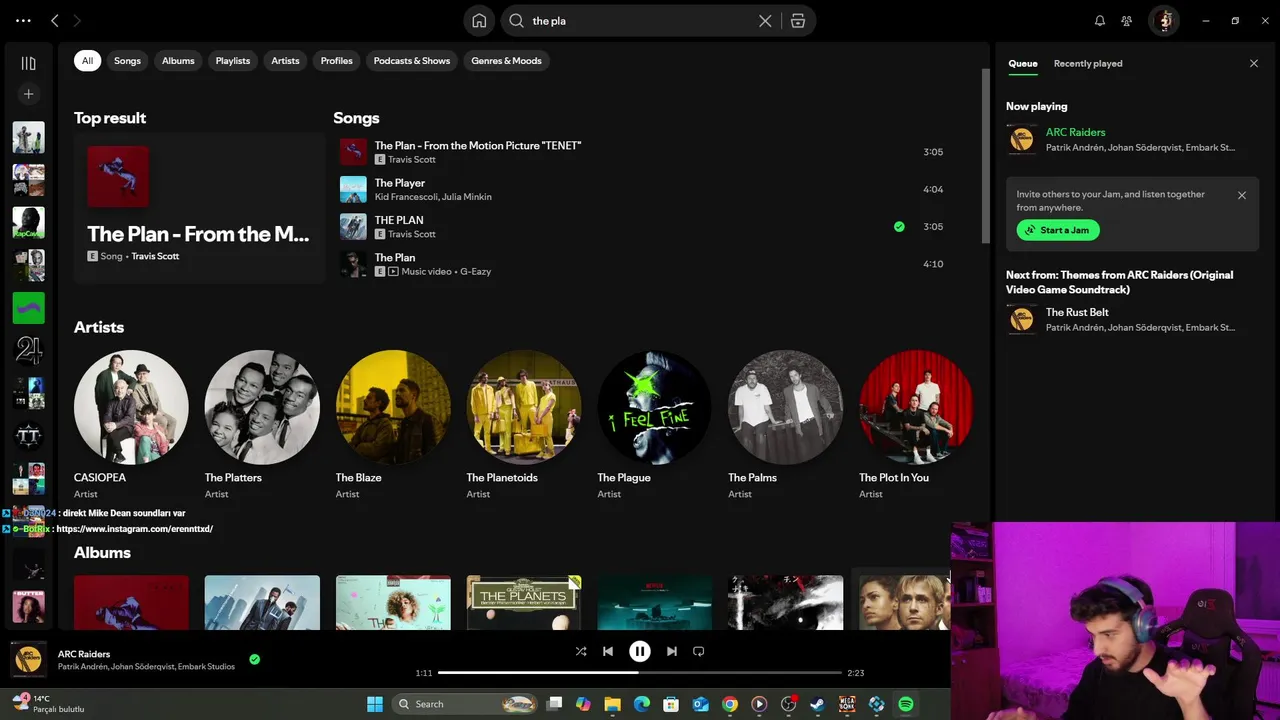Open The Platters artist card
The height and width of the screenshot is (720, 1280).
click(x=262, y=424)
